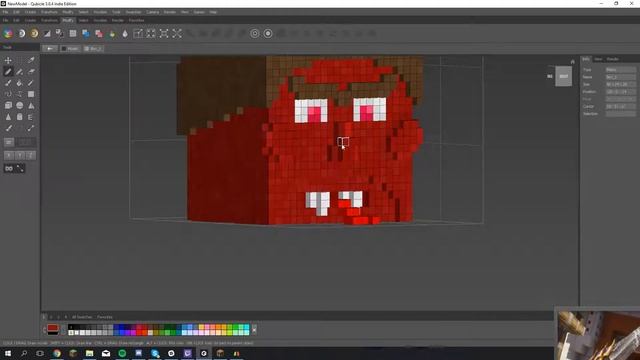The width and height of the screenshot is (640, 360).
Task: Select the Box primitive tool
Action: click(8, 106)
